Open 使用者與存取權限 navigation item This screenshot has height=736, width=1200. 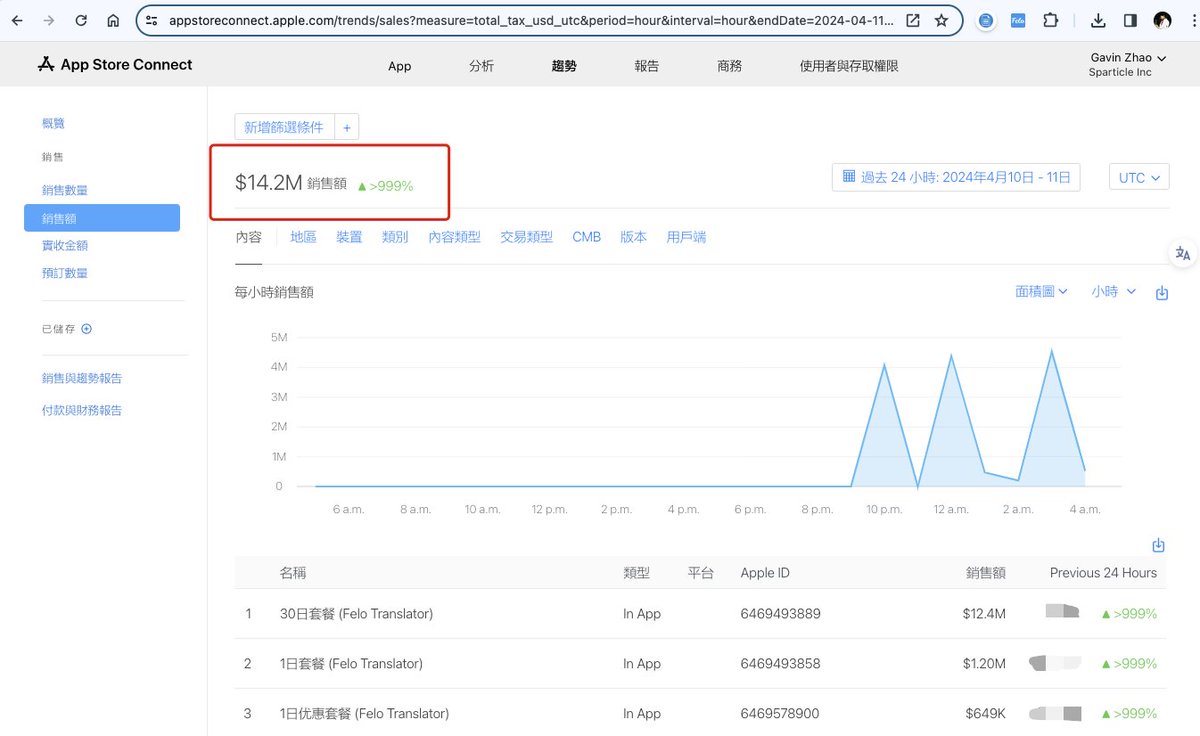click(849, 66)
